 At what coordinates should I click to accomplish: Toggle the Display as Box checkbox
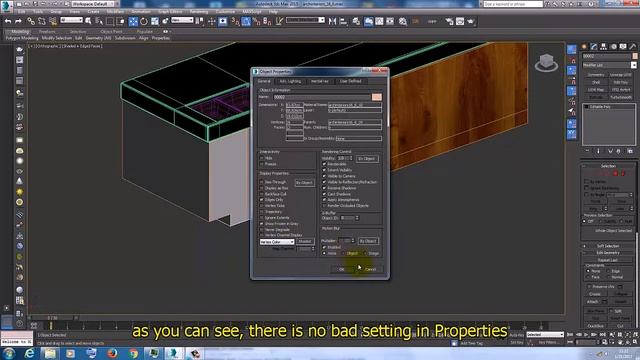[262, 188]
